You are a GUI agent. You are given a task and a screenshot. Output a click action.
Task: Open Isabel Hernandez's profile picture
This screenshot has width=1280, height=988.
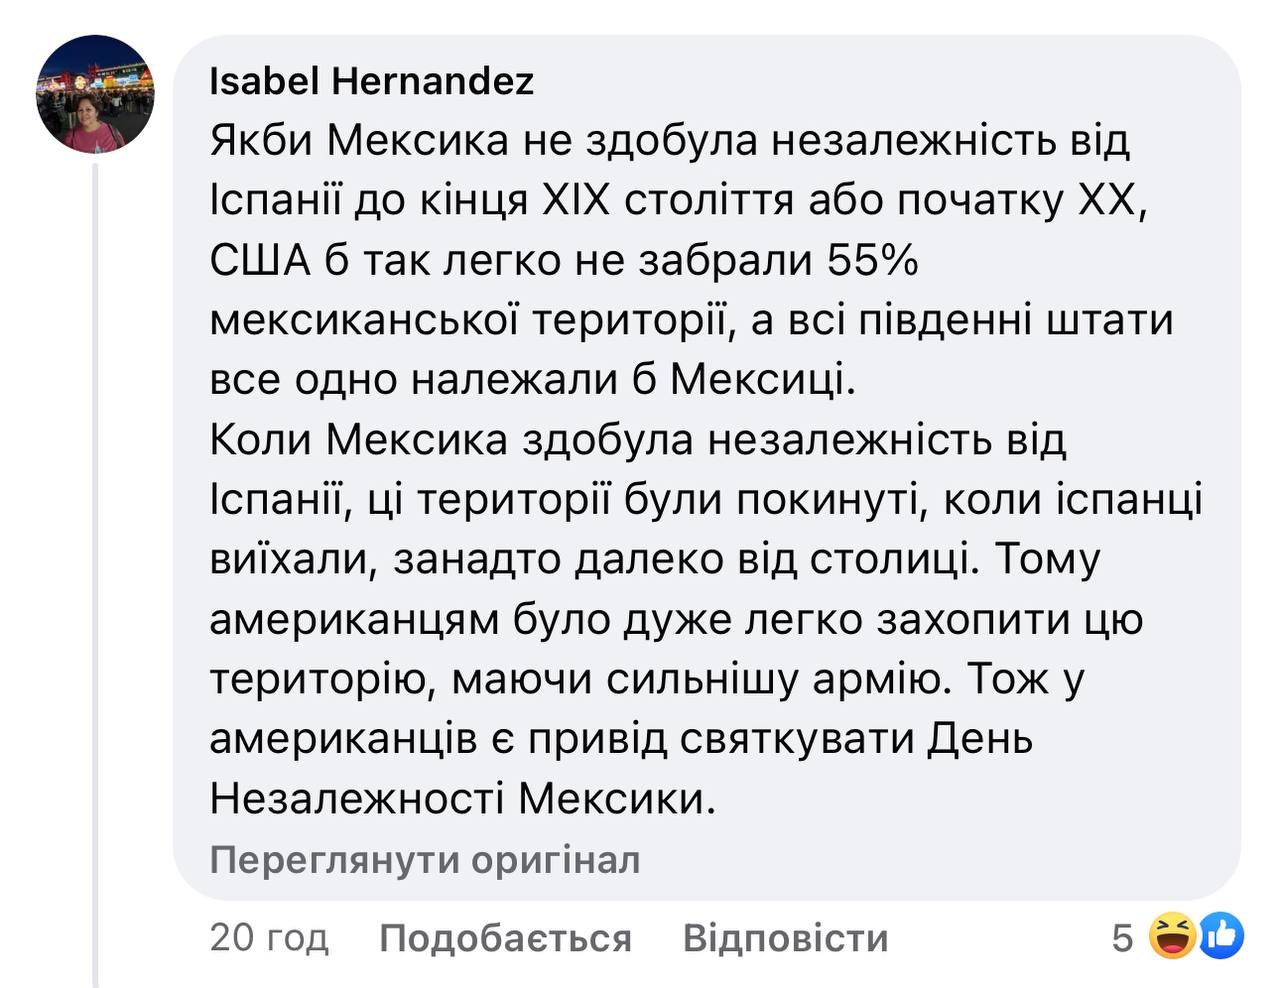tap(96, 94)
